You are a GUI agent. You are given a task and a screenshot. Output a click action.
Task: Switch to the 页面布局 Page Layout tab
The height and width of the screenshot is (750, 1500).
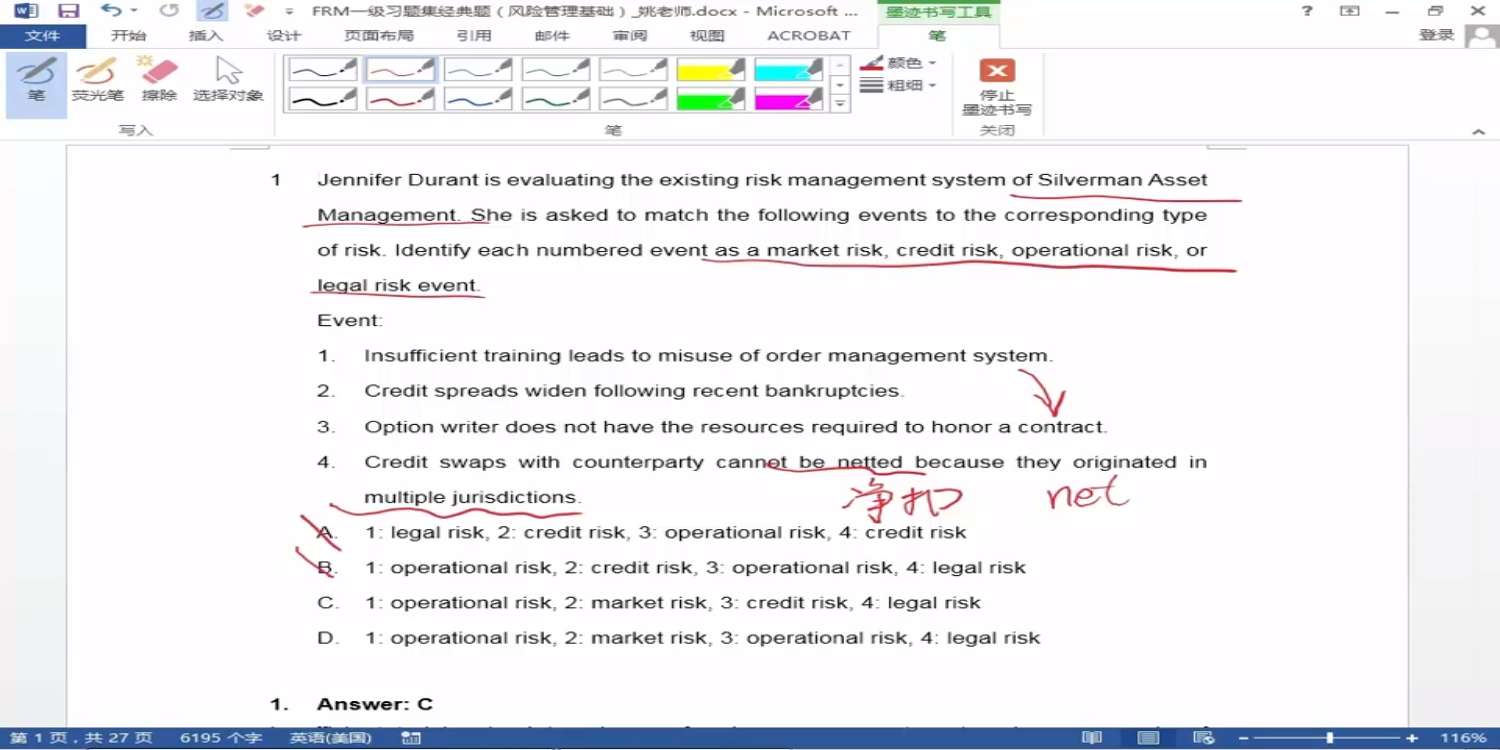pyautogui.click(x=378, y=36)
